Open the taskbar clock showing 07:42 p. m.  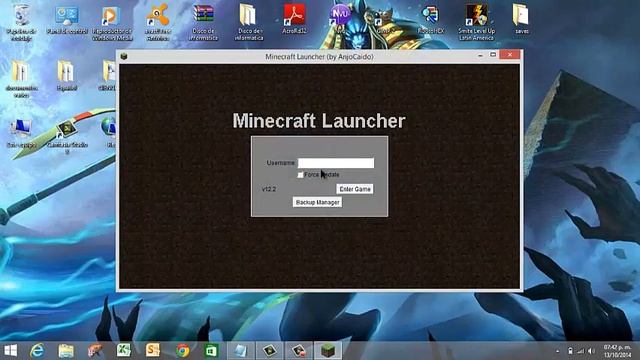[x=617, y=351]
